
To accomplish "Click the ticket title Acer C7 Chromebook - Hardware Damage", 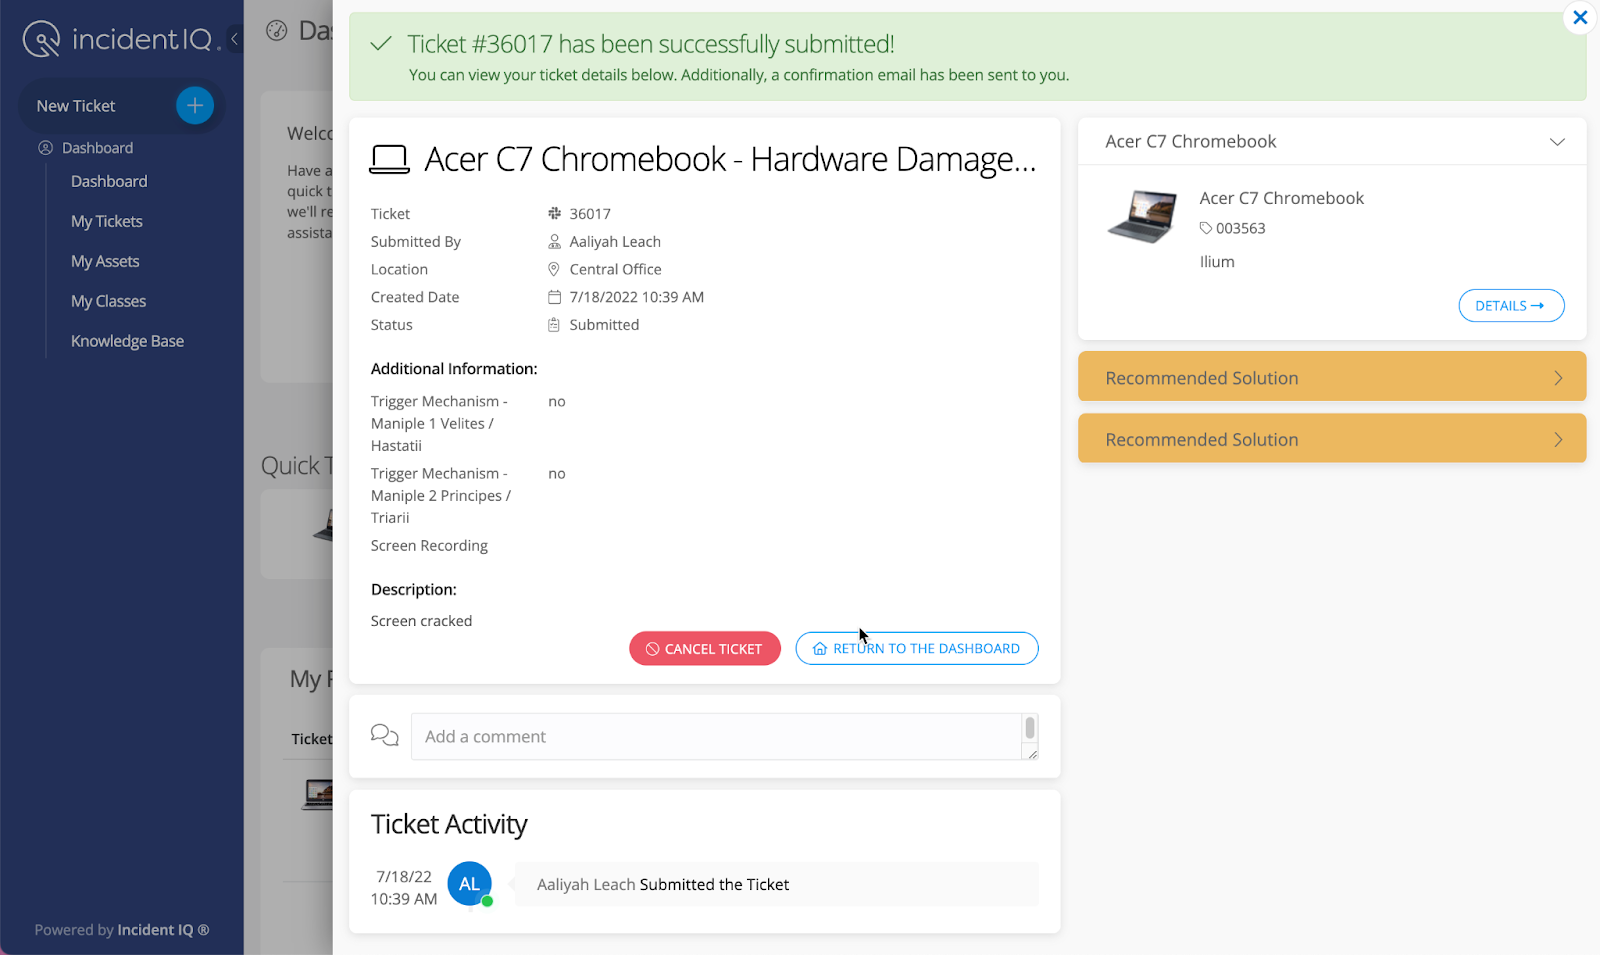I will coord(730,159).
